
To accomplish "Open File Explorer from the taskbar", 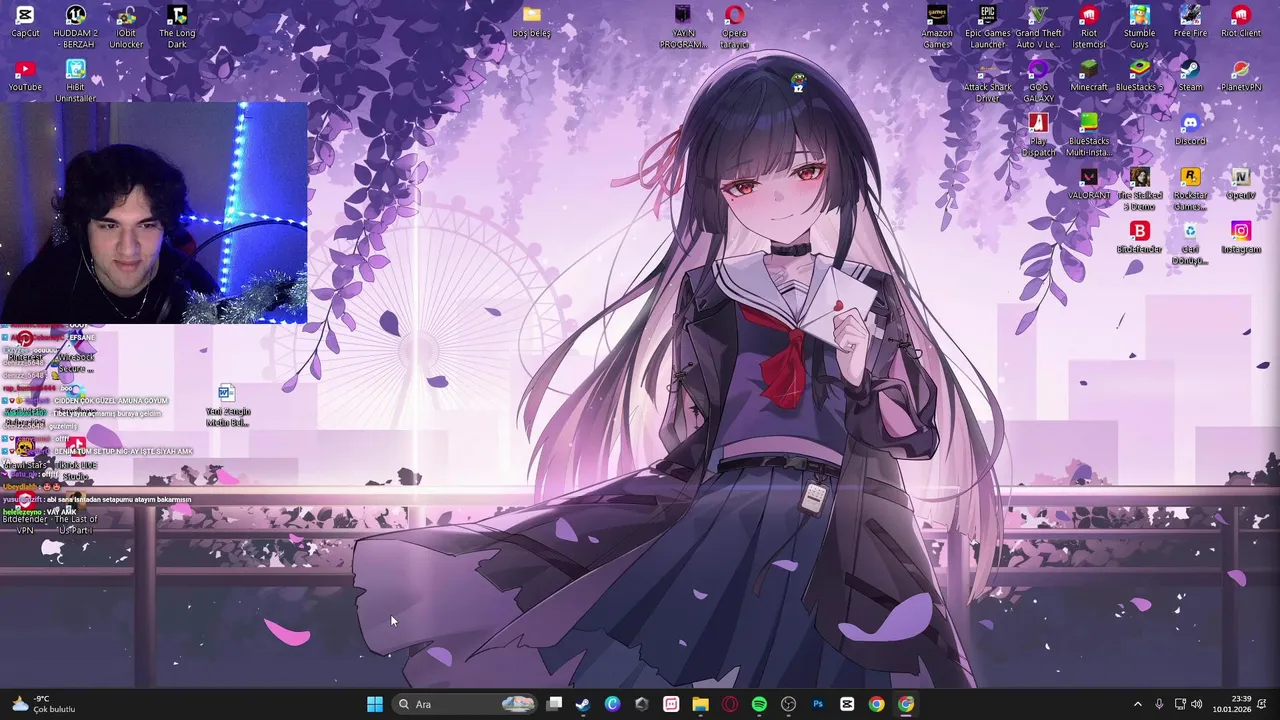I will (x=700, y=704).
